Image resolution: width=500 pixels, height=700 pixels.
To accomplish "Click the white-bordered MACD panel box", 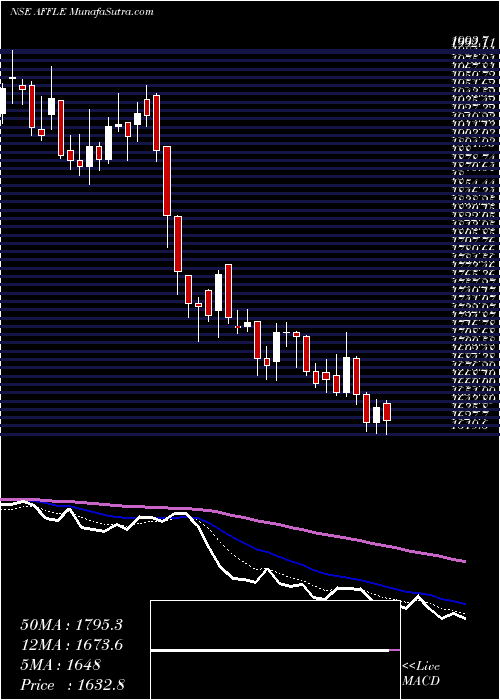I will (275, 650).
